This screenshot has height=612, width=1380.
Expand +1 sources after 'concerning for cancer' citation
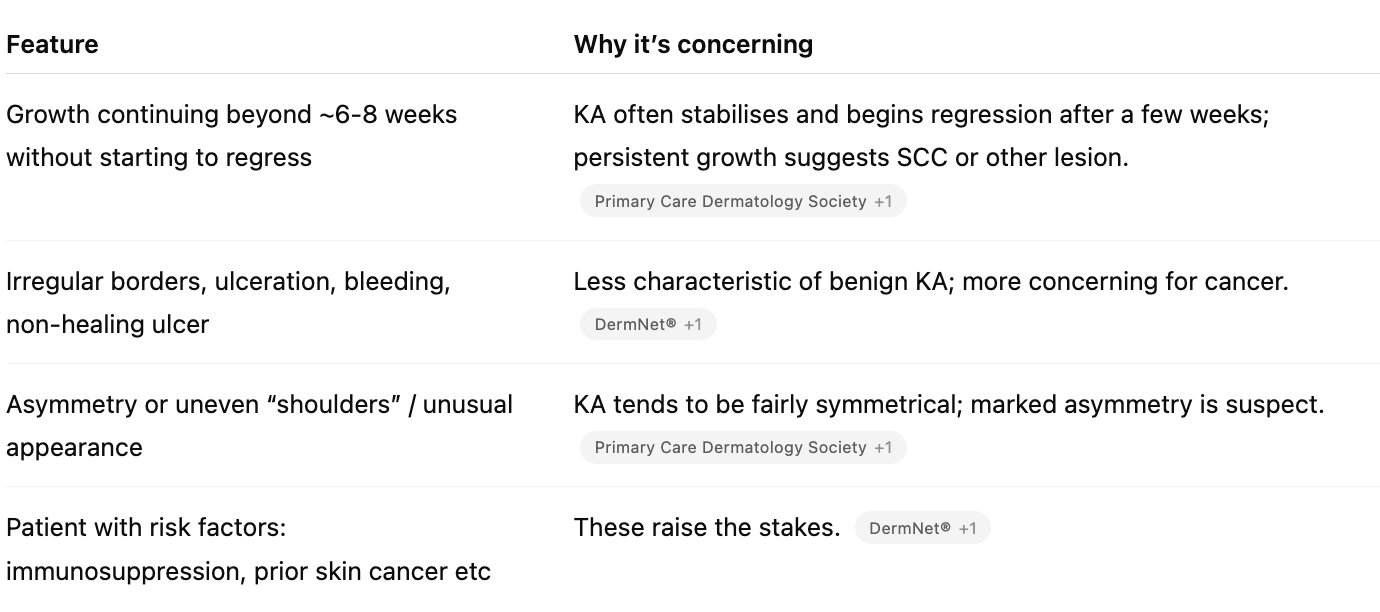tap(693, 324)
